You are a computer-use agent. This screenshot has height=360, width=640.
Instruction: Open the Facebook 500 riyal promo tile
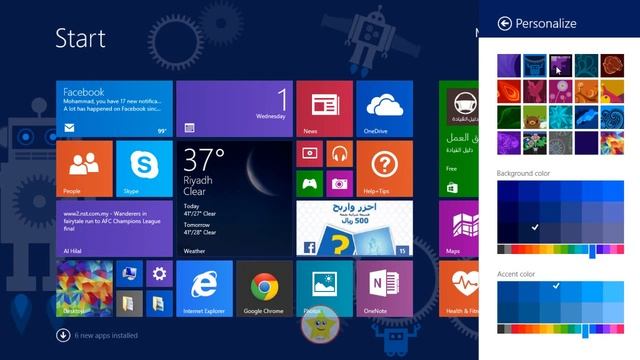[x=354, y=229]
